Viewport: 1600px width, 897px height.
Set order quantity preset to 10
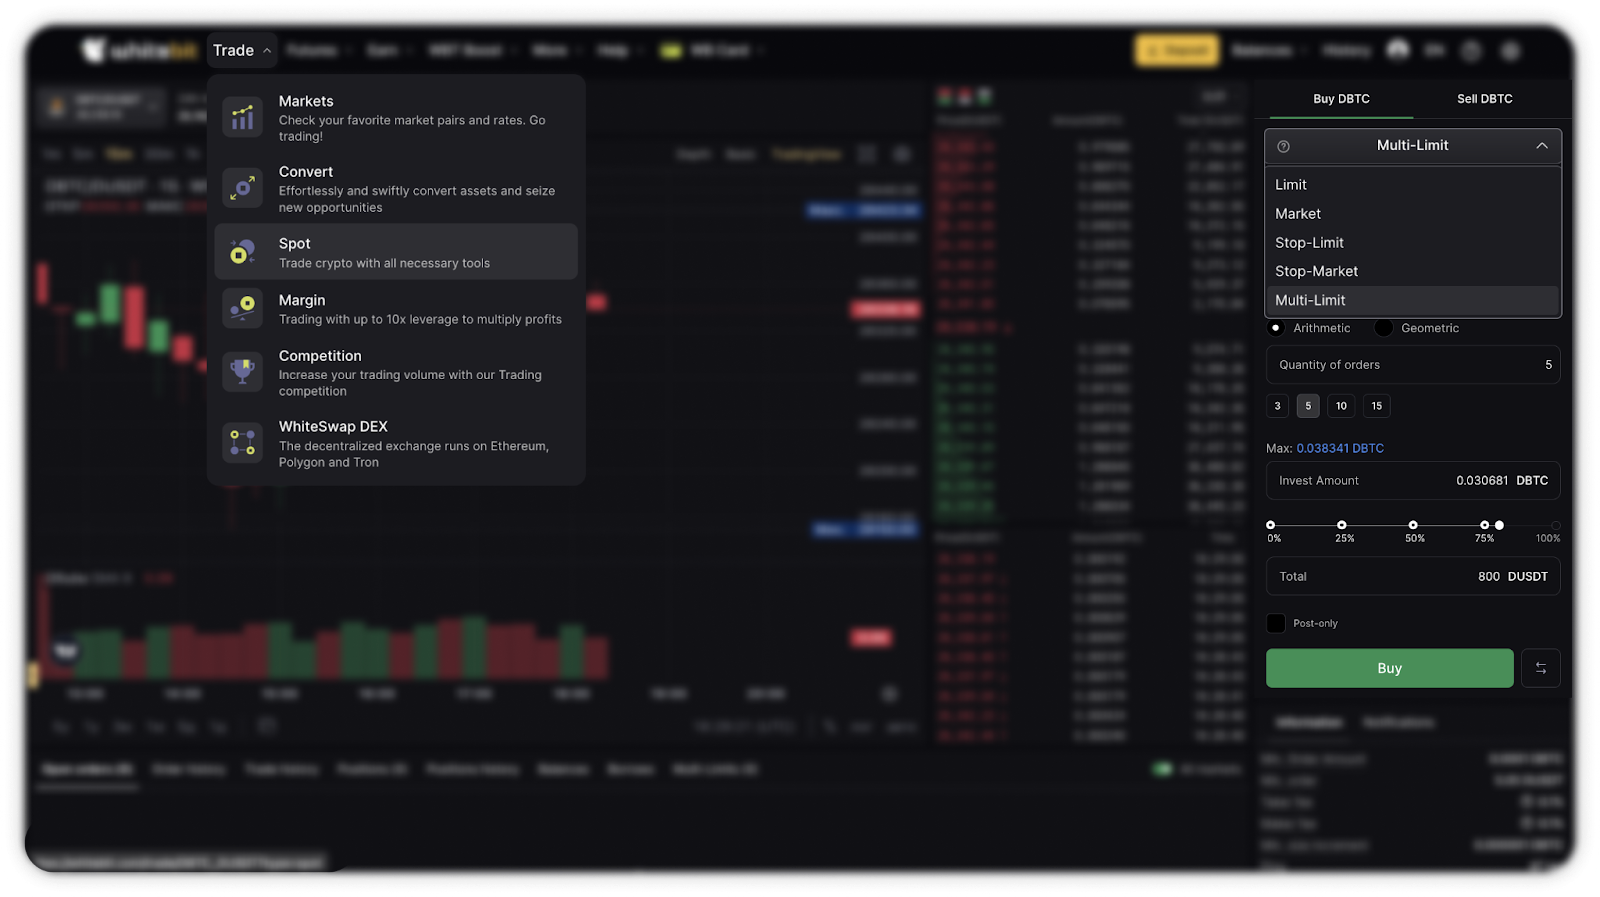point(1341,406)
